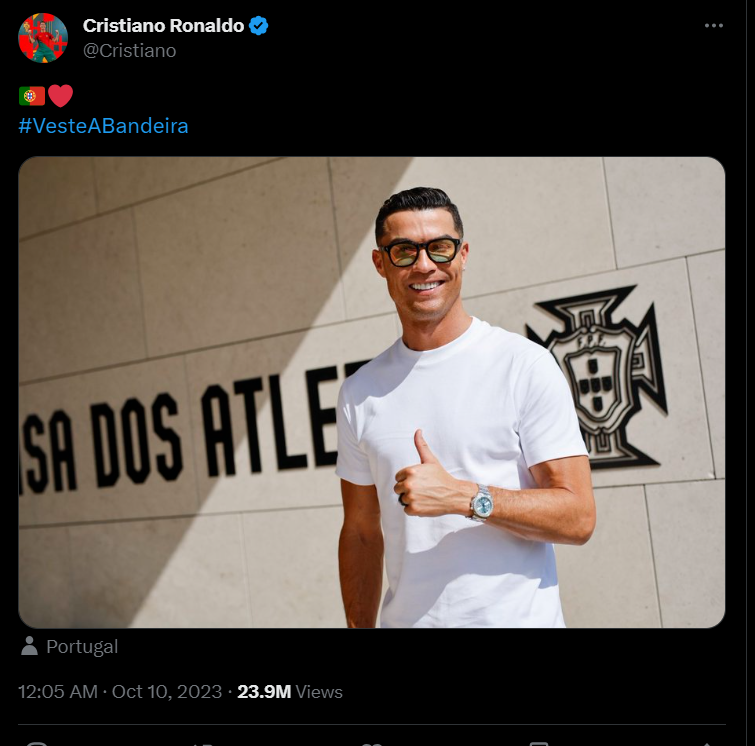The height and width of the screenshot is (746, 755).
Task: Open the Cristiano Ronaldo display name link
Action: pyautogui.click(x=163, y=26)
